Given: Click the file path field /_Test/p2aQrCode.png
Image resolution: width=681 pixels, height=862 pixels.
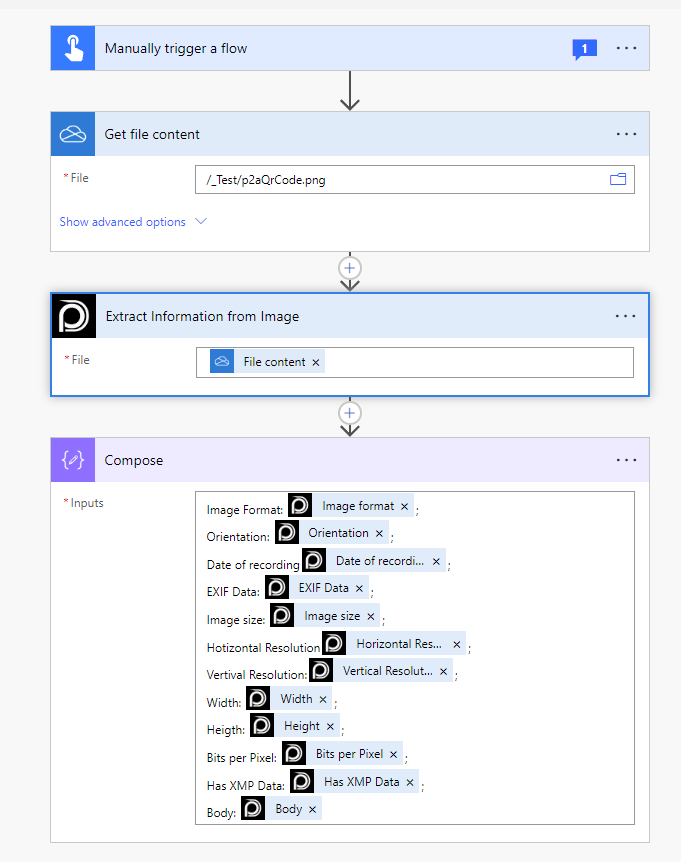Looking at the screenshot, I should [x=400, y=179].
